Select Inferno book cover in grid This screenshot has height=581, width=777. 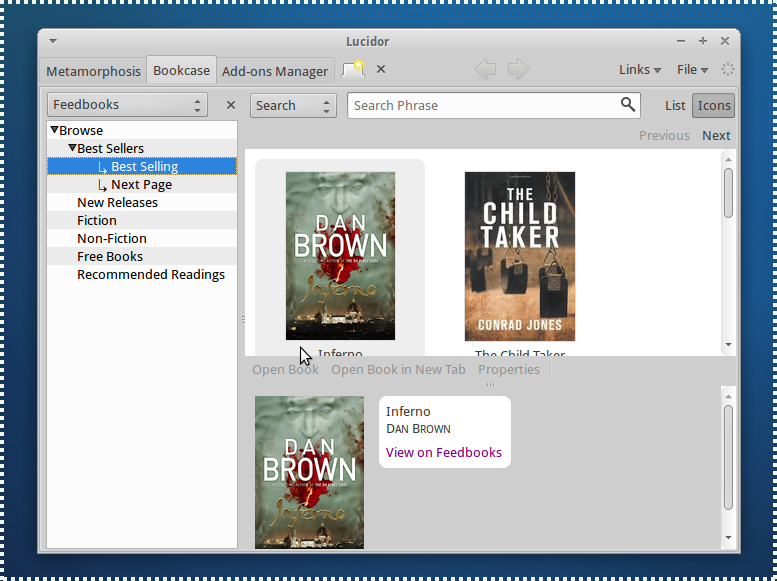click(x=340, y=256)
